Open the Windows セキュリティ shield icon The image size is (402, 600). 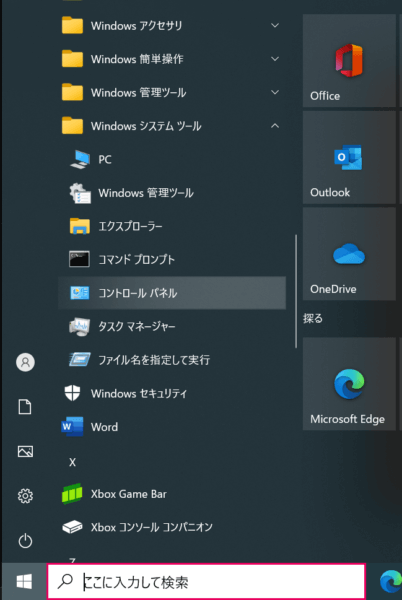(x=72, y=393)
